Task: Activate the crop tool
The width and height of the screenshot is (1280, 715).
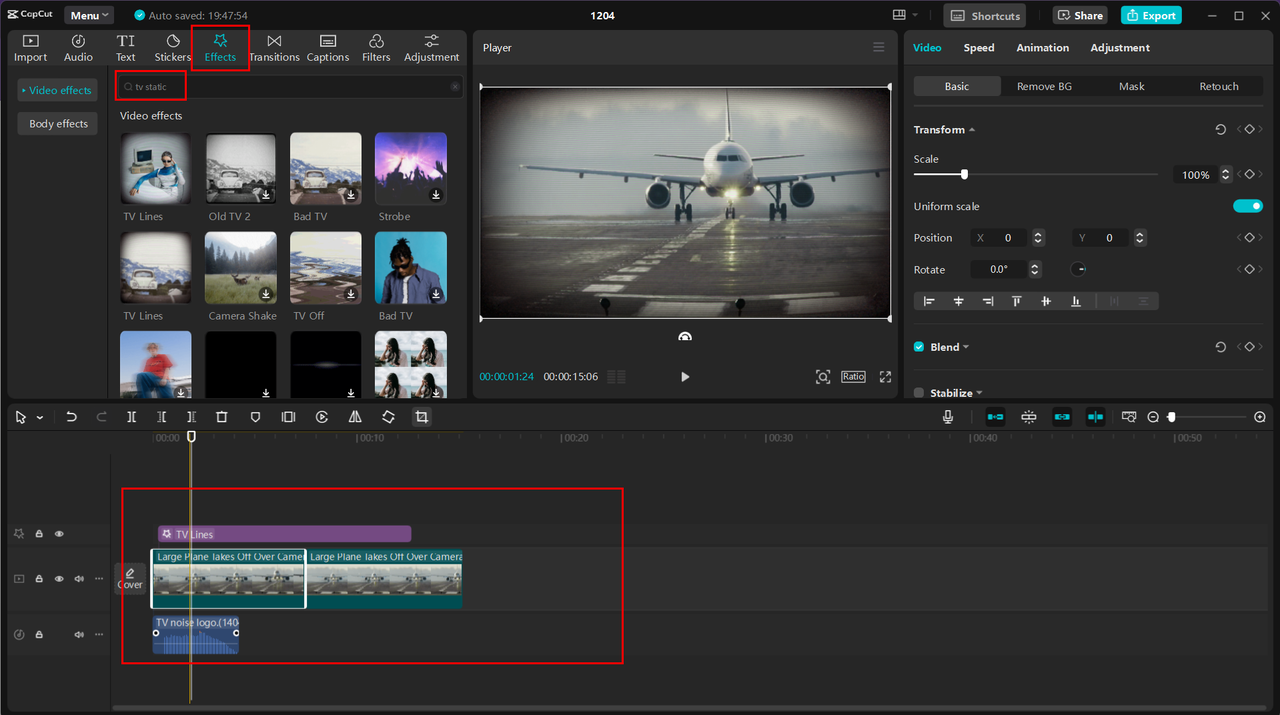Action: point(422,417)
